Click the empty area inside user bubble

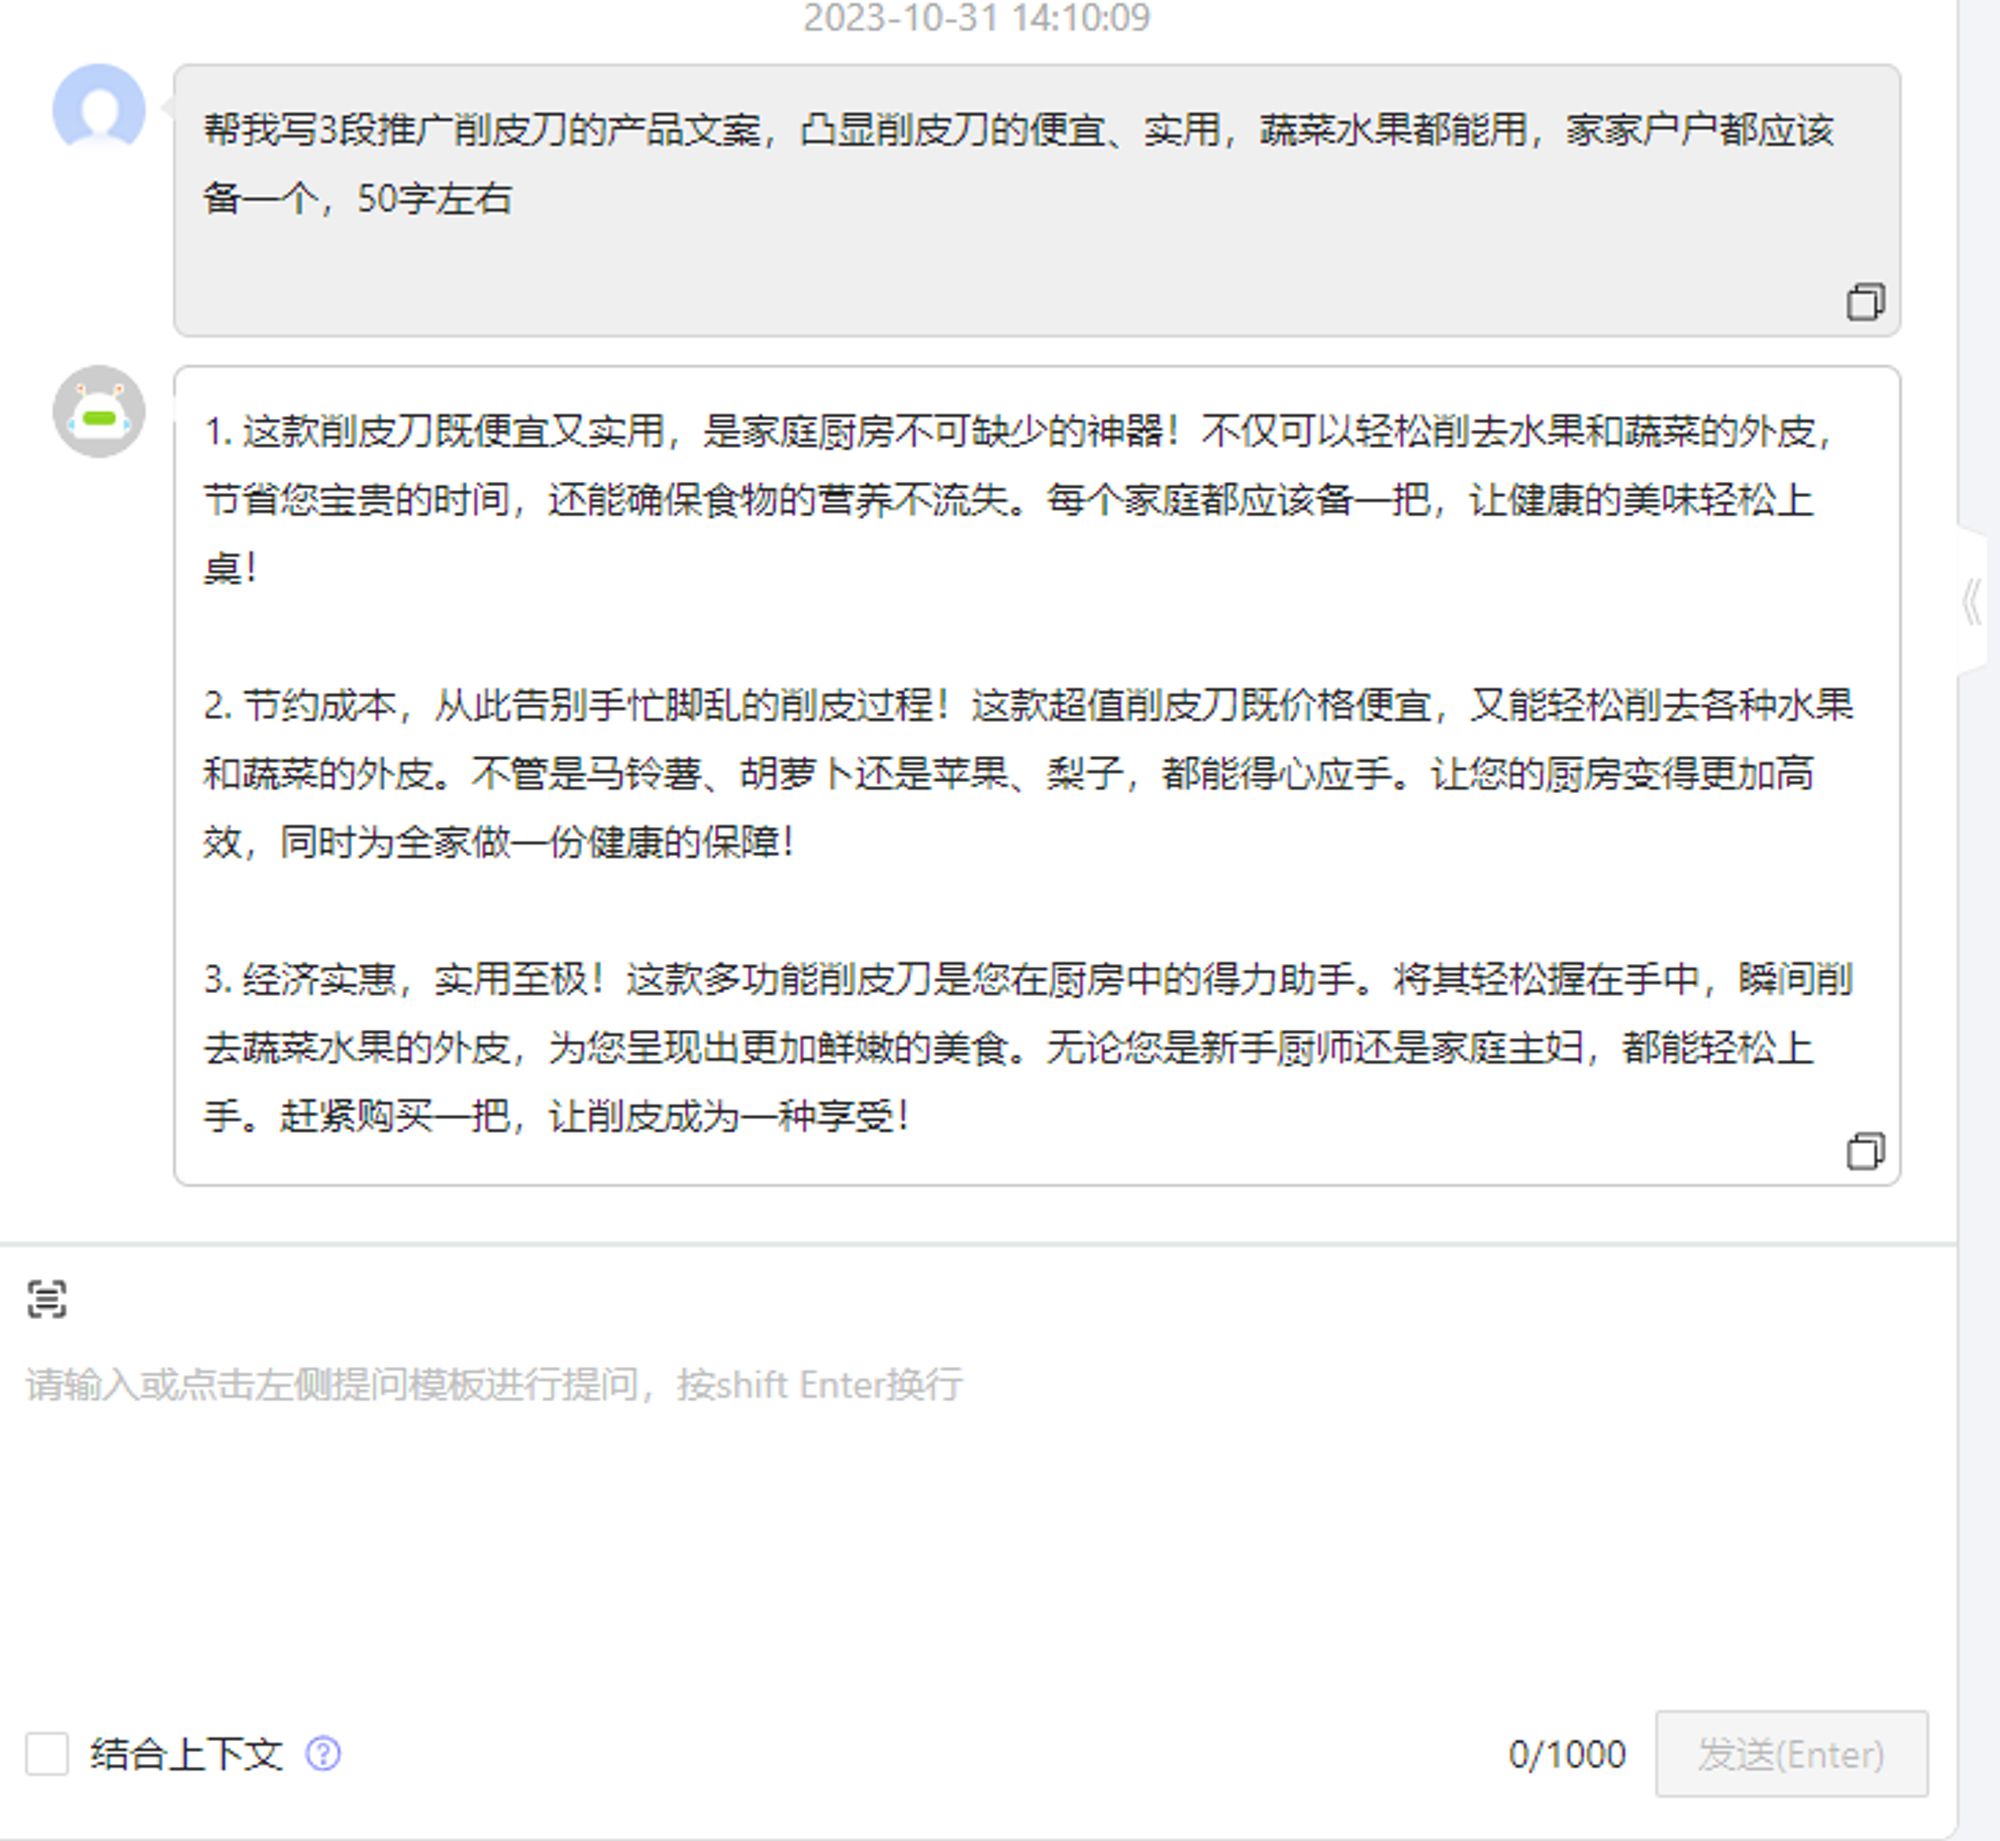coord(1000,280)
